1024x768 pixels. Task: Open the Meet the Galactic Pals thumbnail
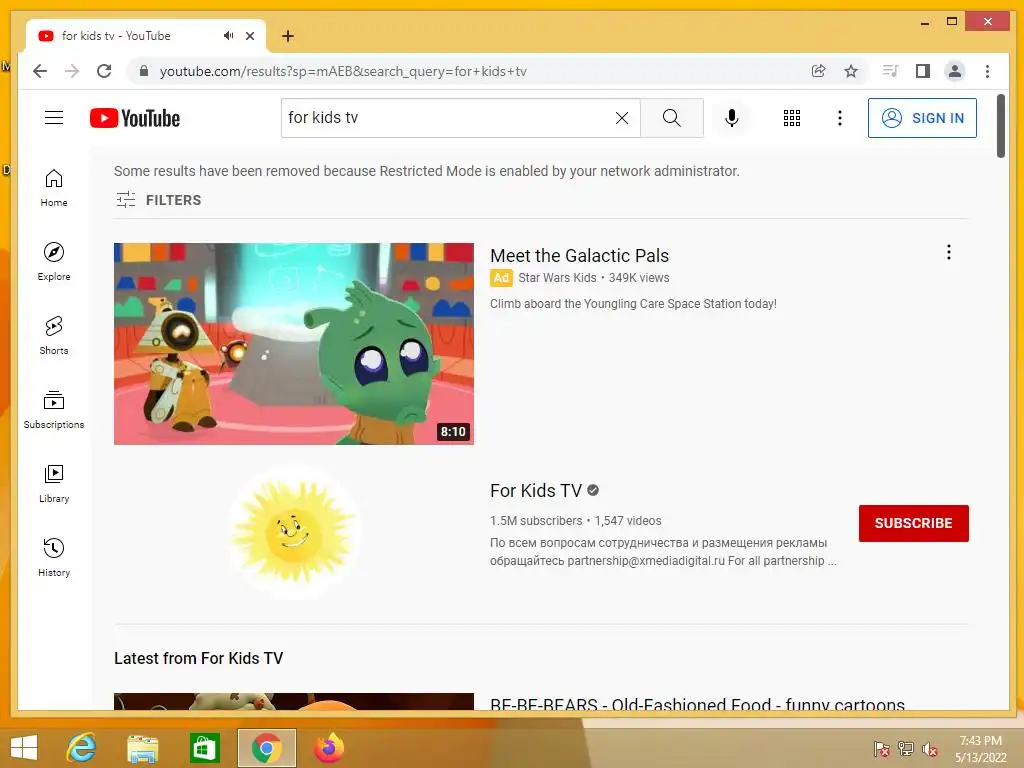(x=294, y=344)
